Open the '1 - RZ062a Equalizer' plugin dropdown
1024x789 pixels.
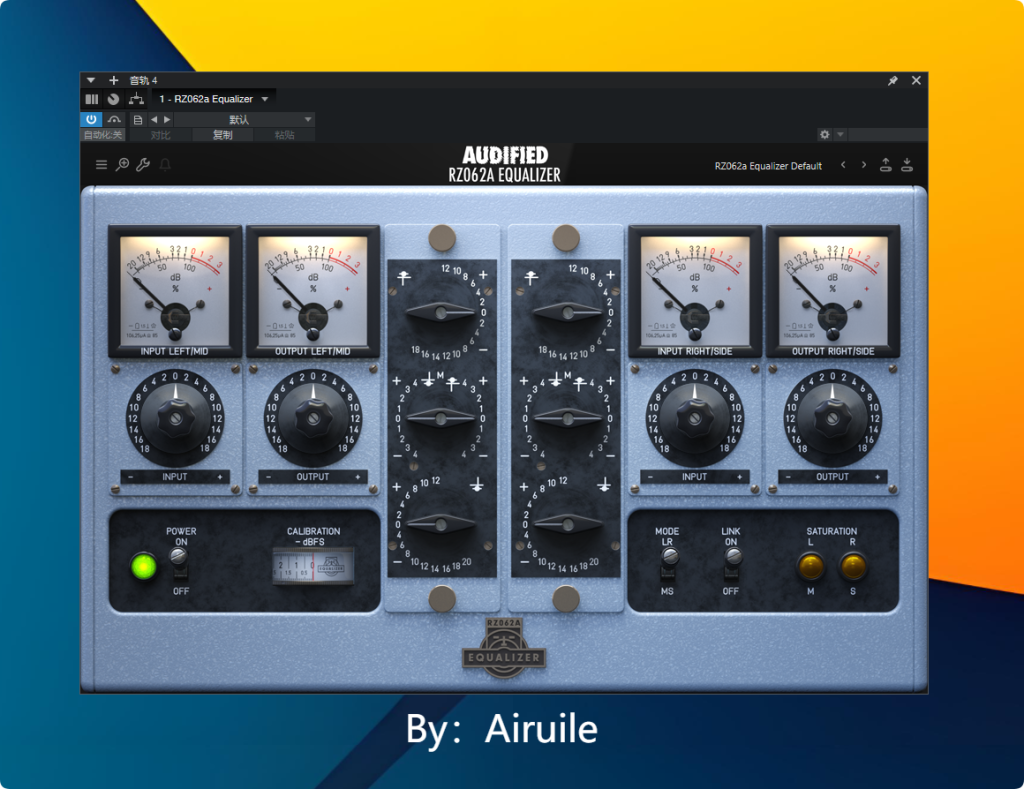point(213,99)
